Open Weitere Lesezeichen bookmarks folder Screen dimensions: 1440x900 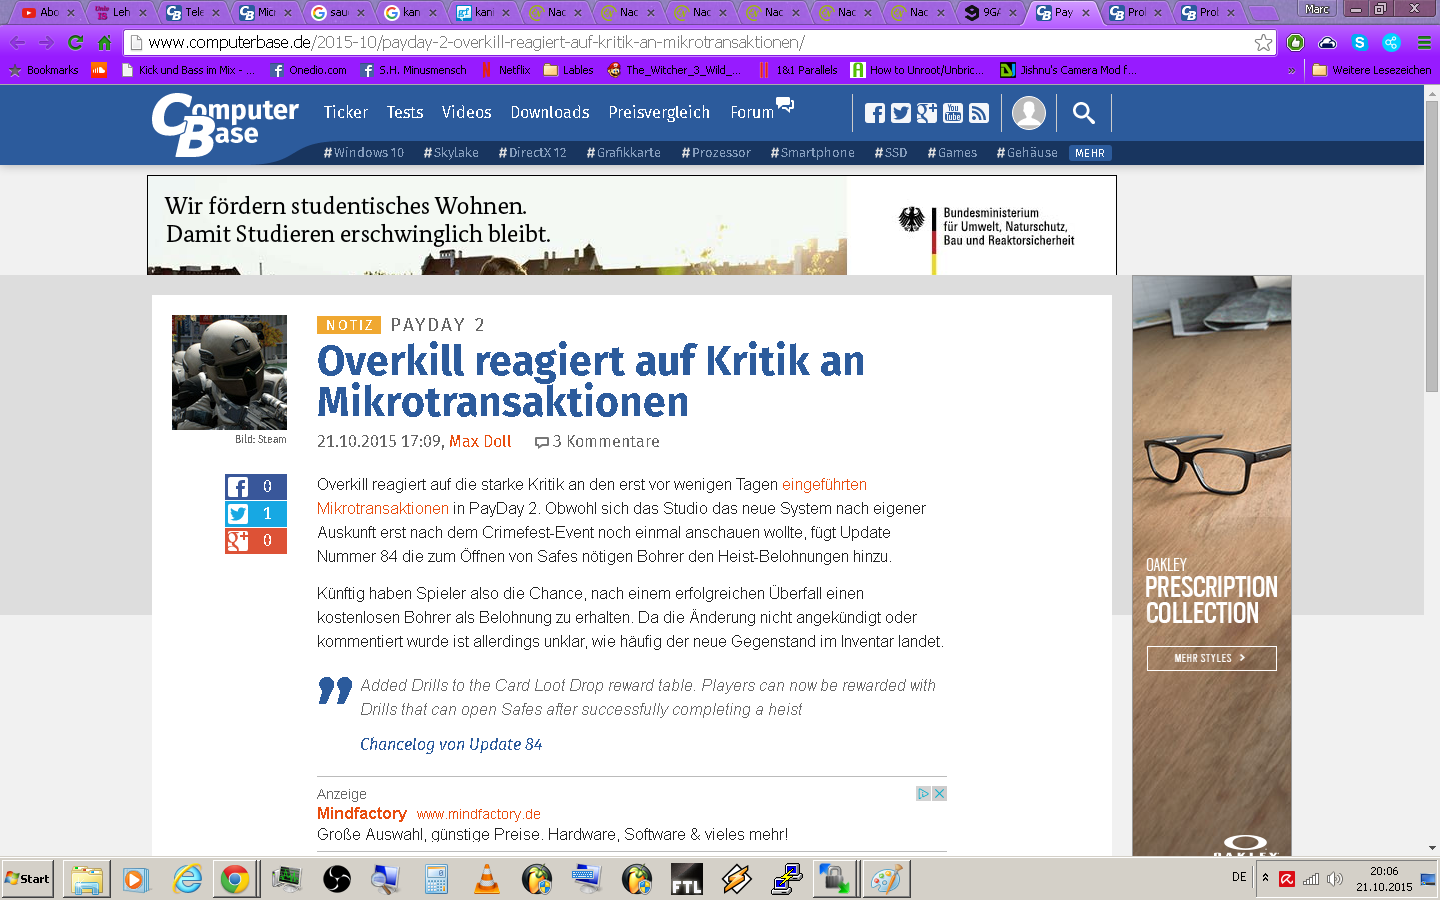tap(1372, 70)
